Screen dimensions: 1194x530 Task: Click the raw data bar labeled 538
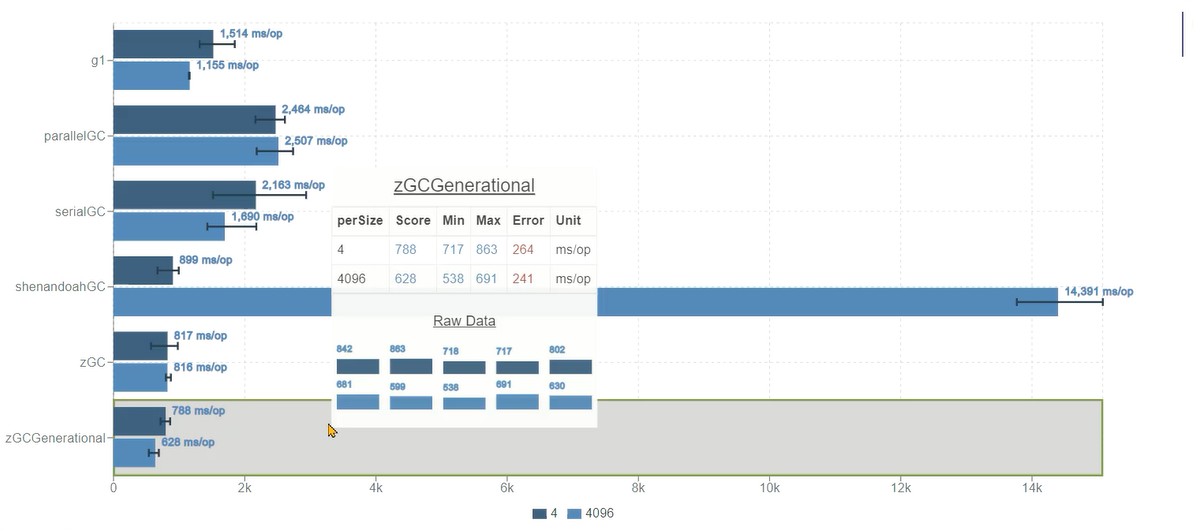[x=464, y=403]
